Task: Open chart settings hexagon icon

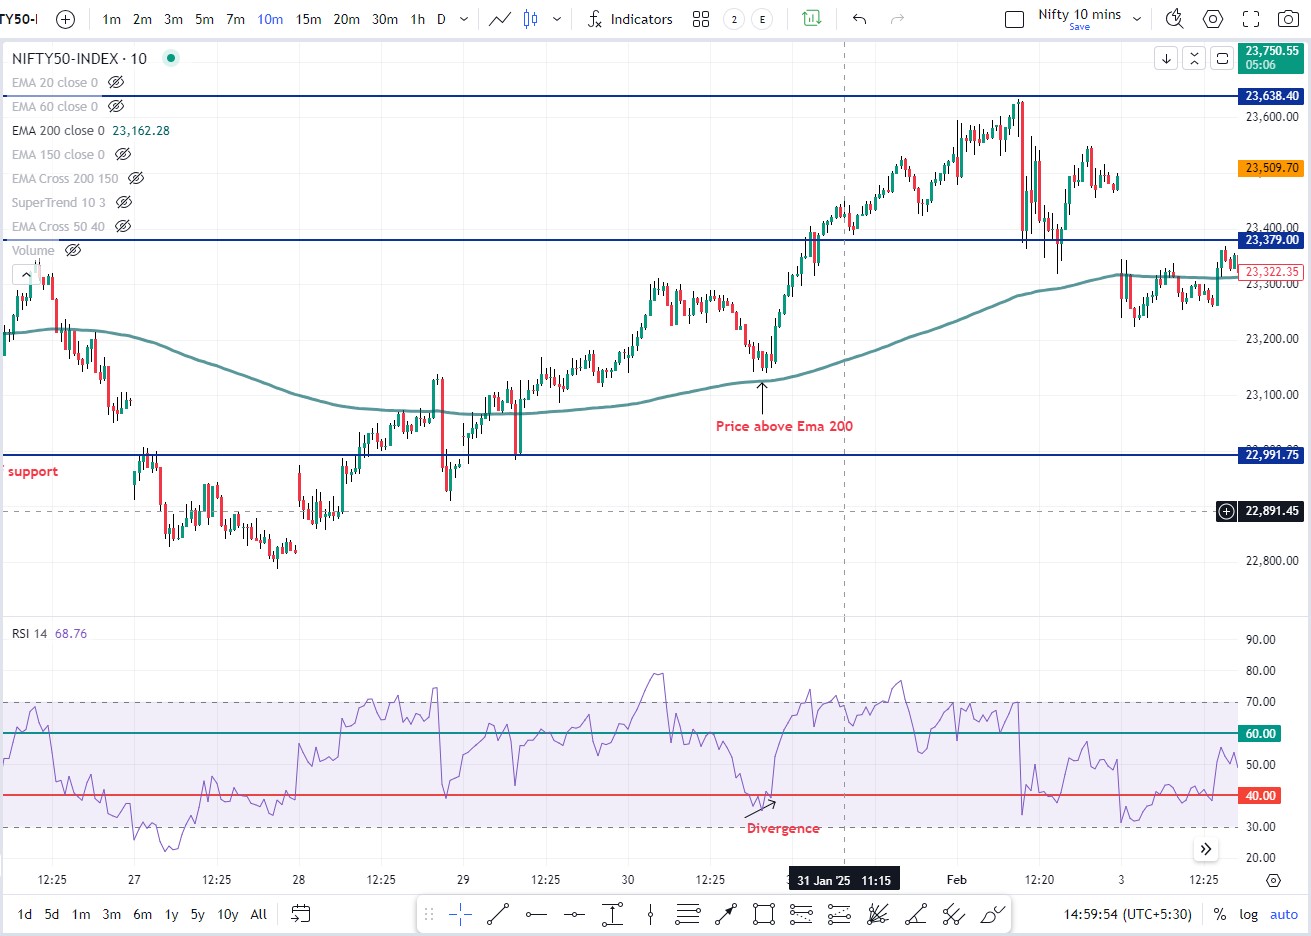Action: tap(1213, 19)
